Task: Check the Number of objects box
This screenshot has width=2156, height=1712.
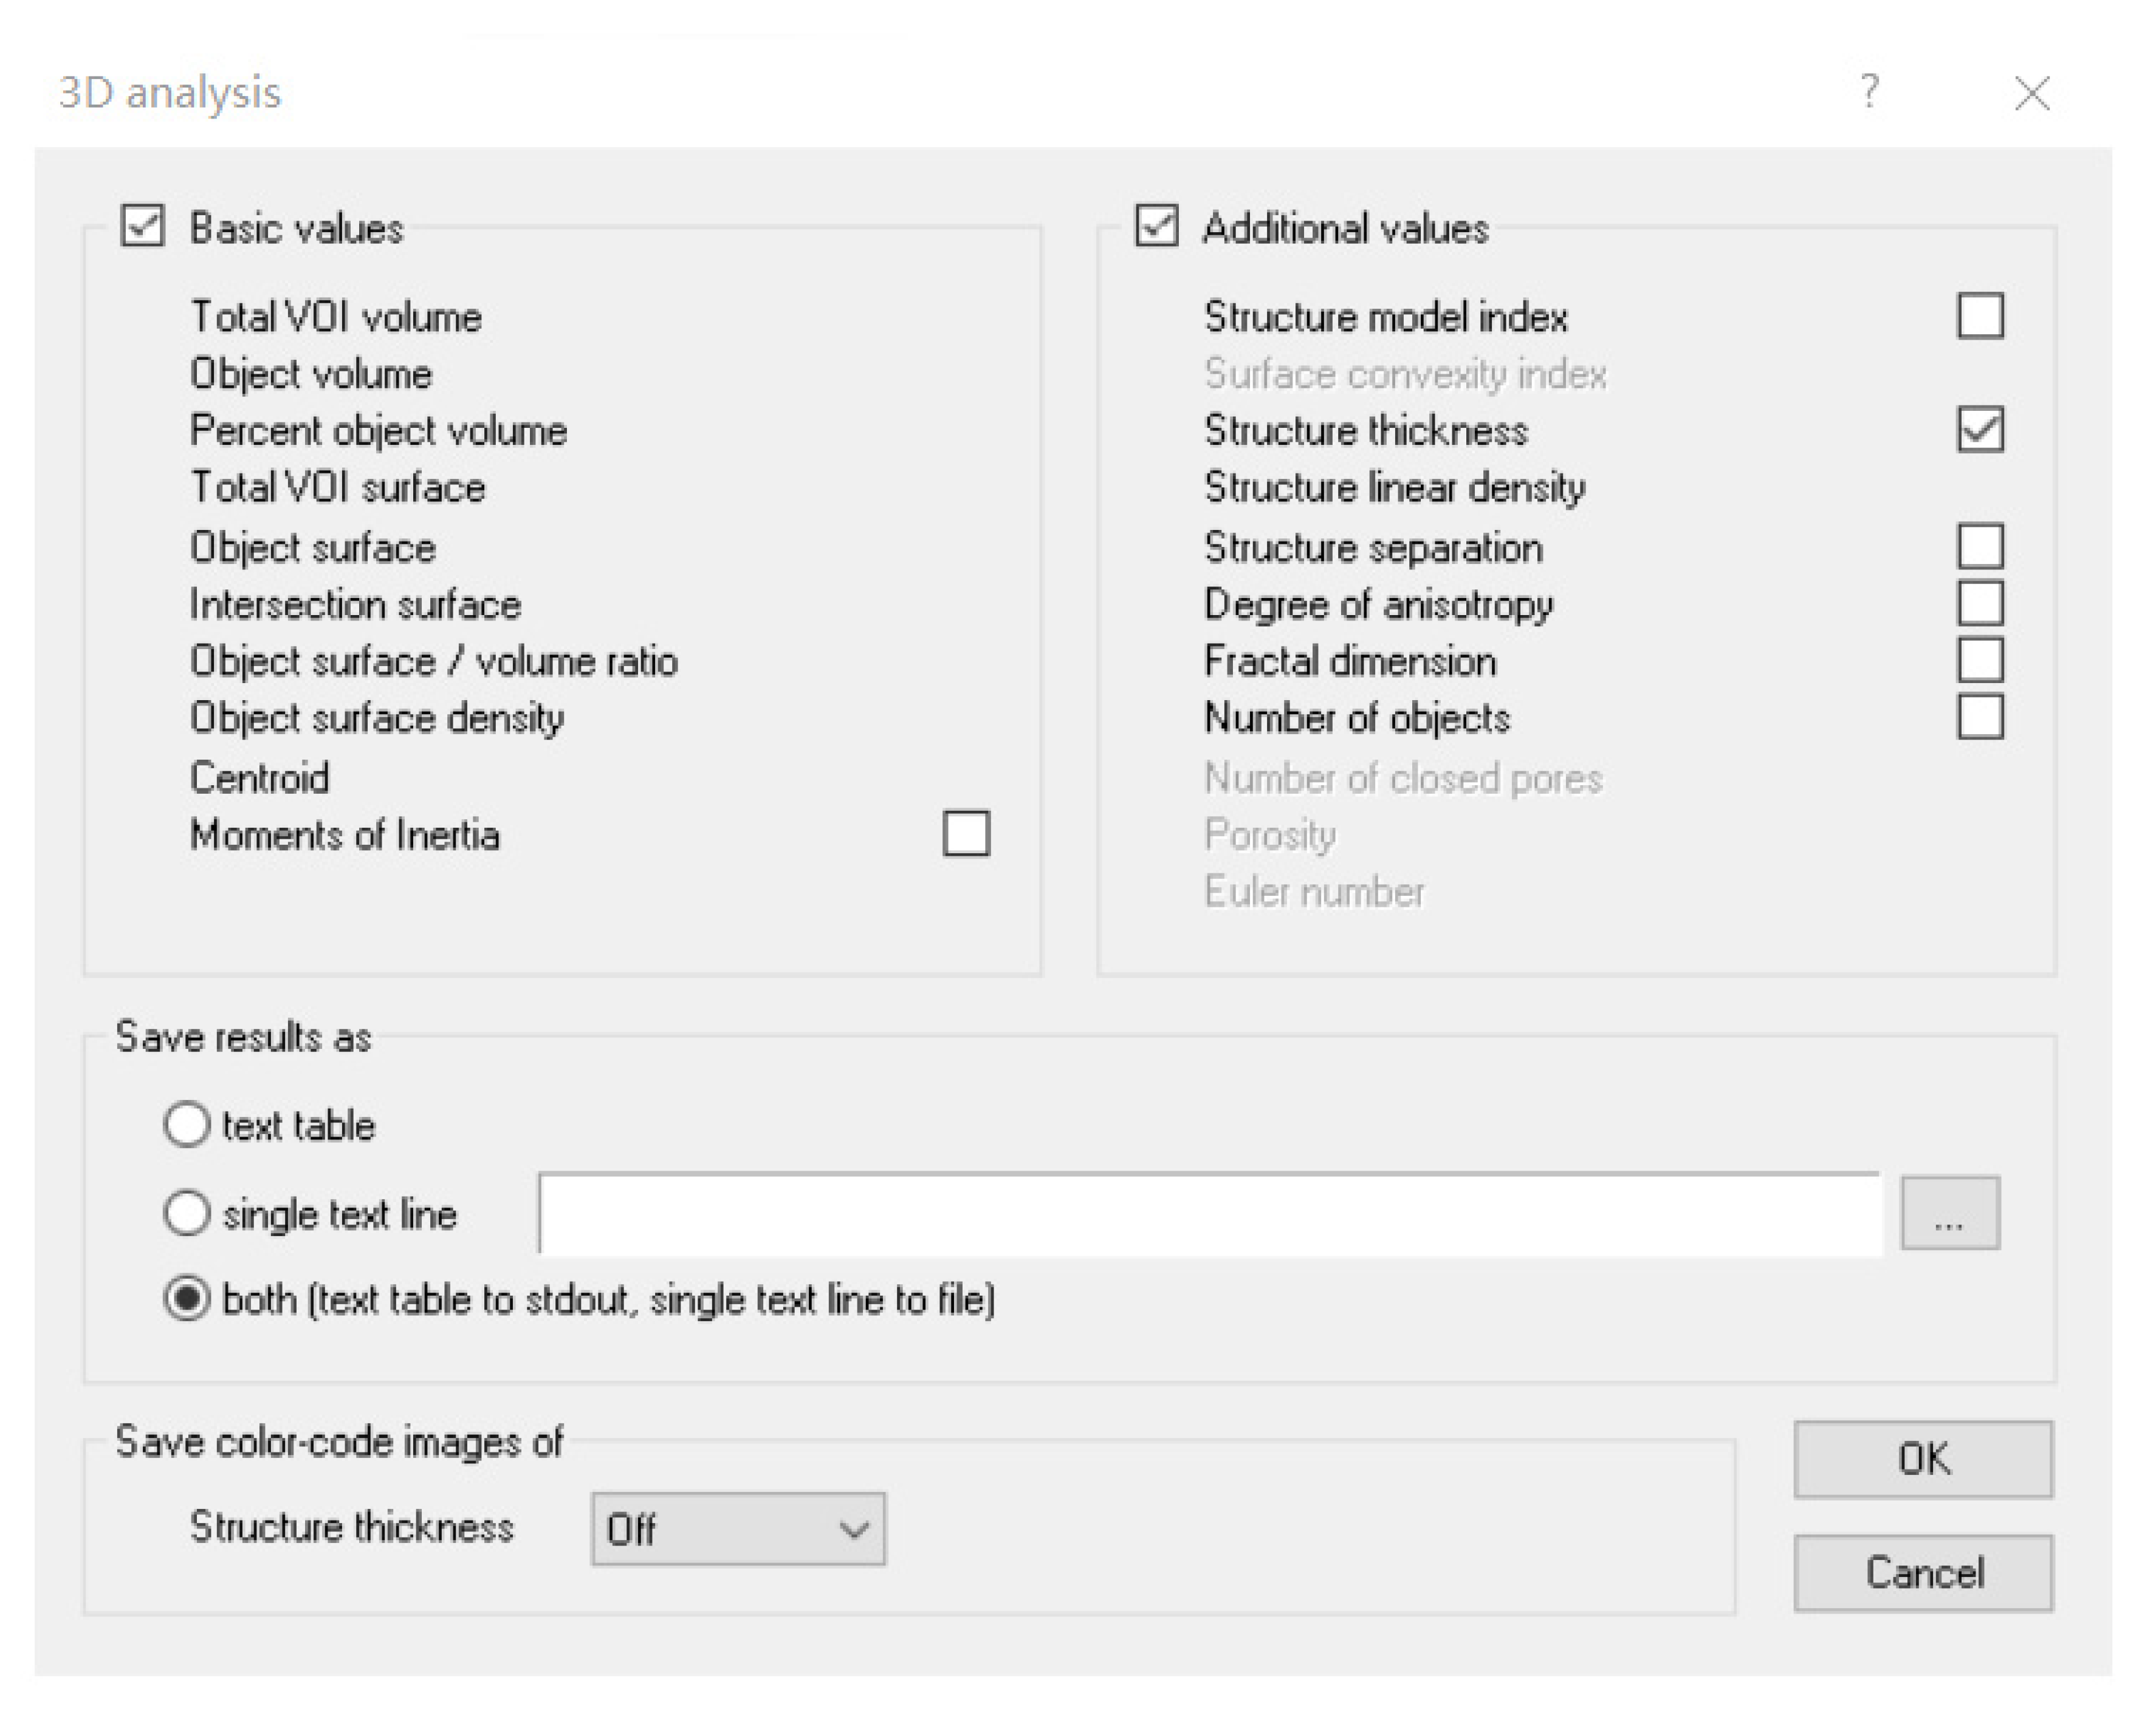Action: point(1979,717)
